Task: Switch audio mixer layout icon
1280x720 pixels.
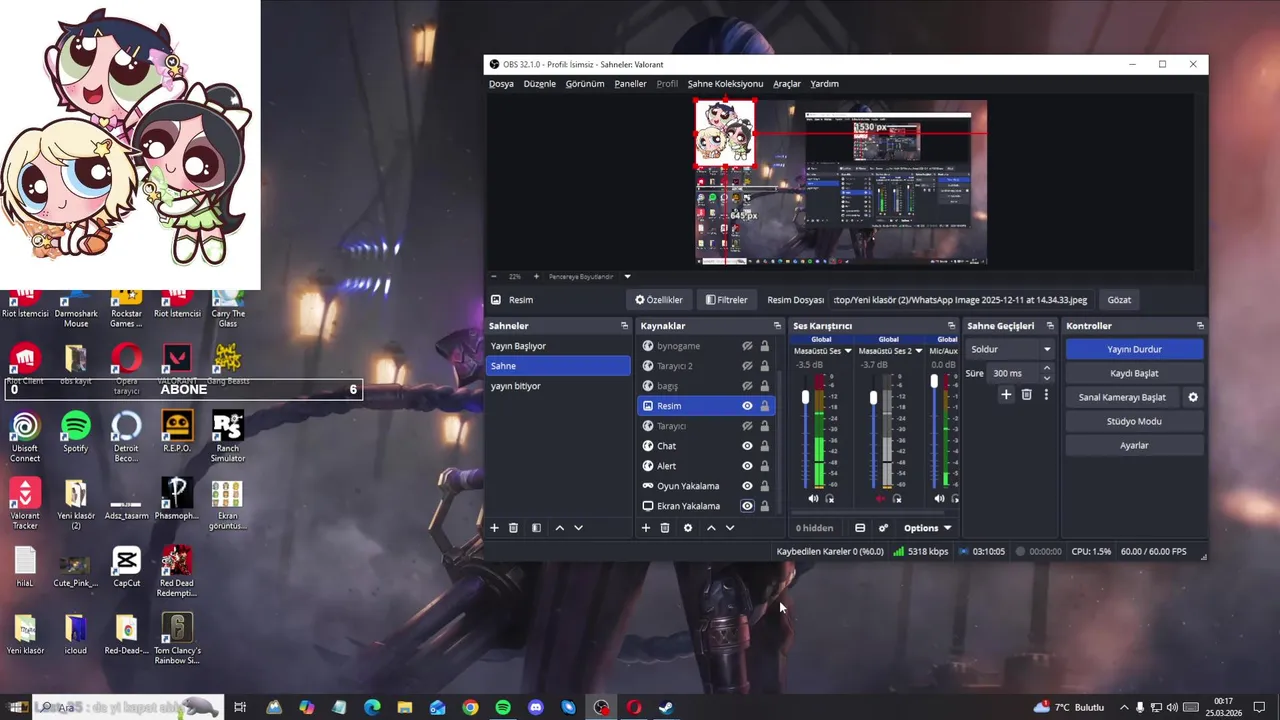Action: click(x=860, y=528)
